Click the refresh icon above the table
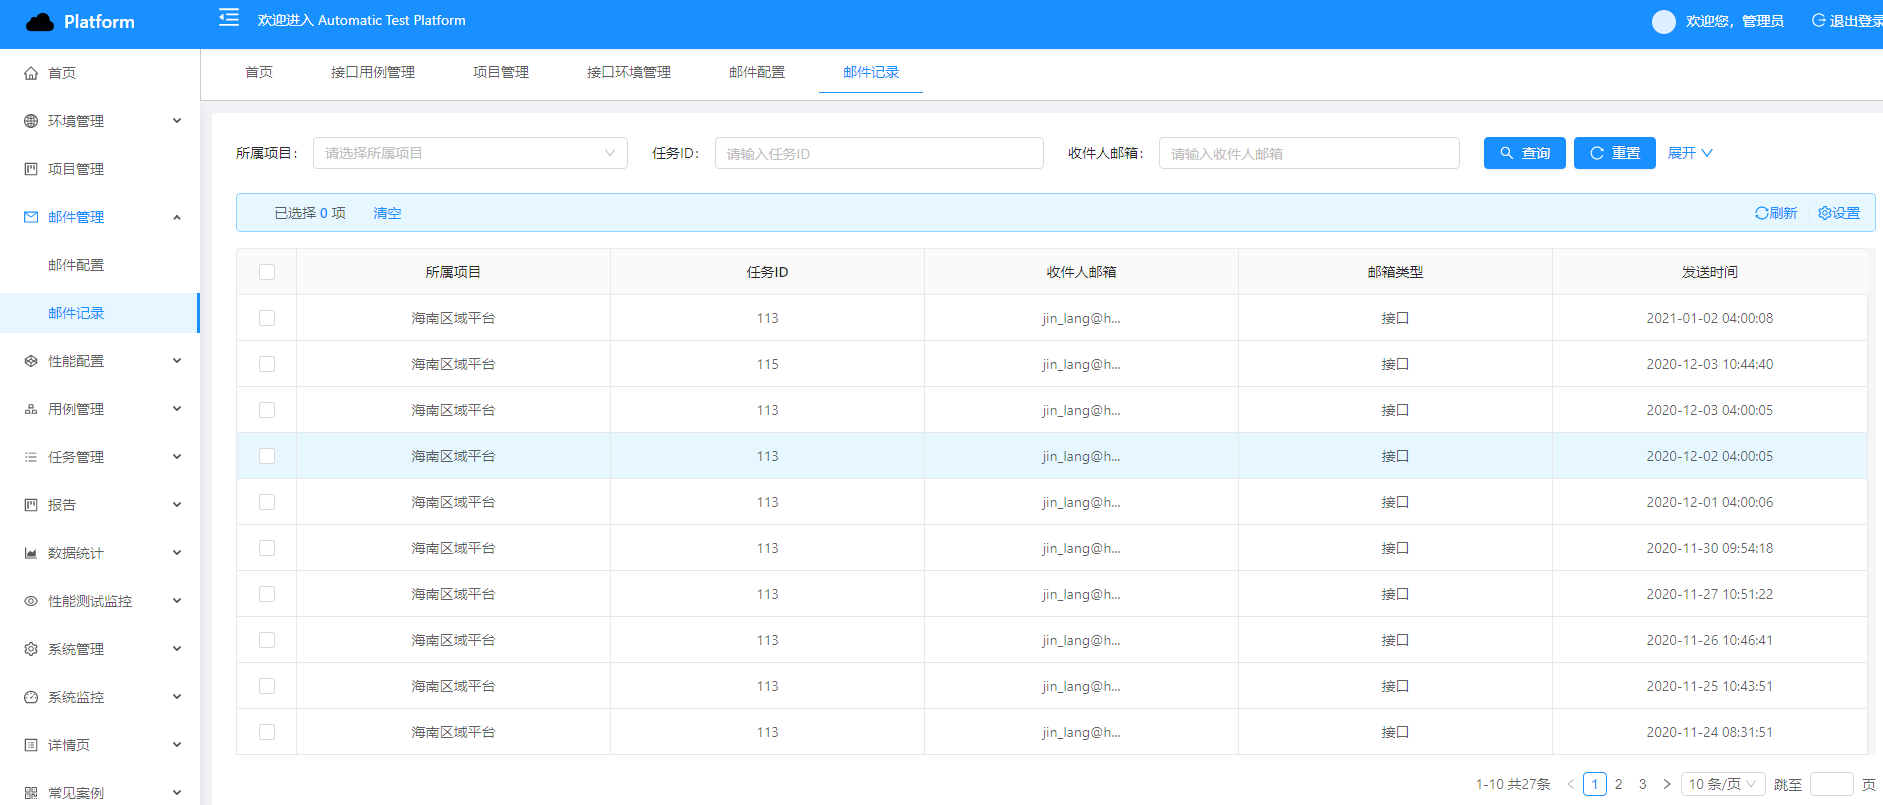Viewport: 1883px width, 805px height. click(x=1762, y=213)
